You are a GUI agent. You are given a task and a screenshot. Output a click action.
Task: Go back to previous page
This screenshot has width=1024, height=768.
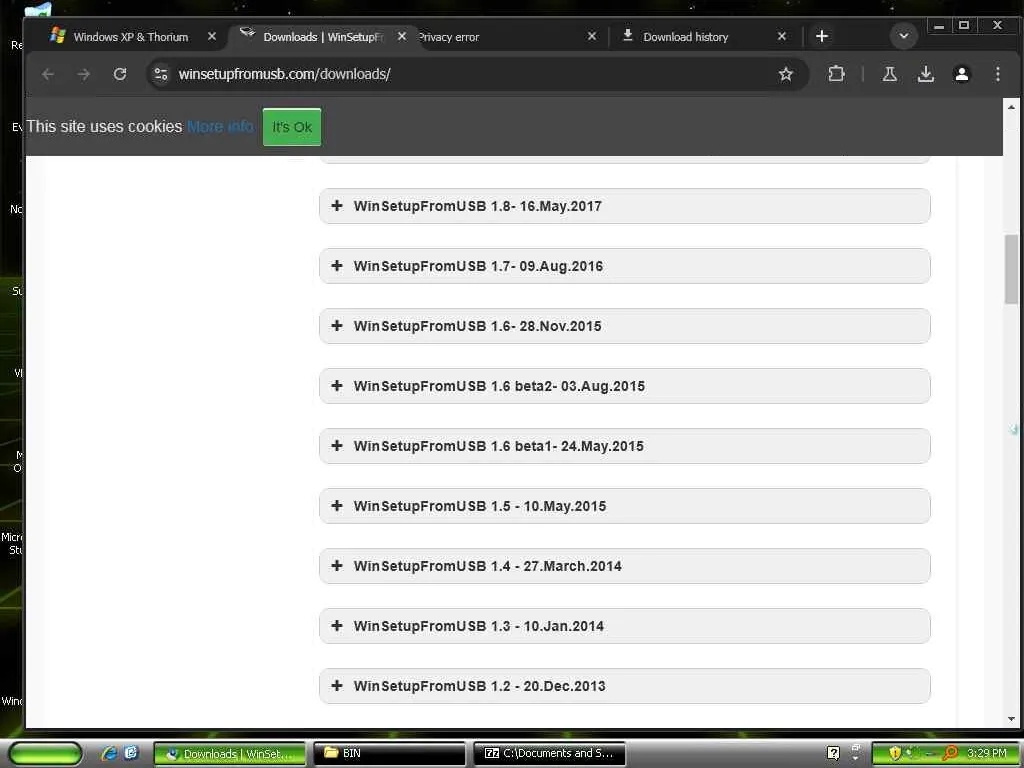pyautogui.click(x=48, y=74)
